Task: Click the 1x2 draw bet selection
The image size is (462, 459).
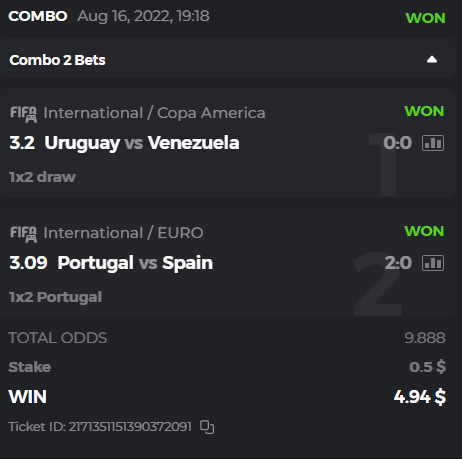Action: click(42, 177)
